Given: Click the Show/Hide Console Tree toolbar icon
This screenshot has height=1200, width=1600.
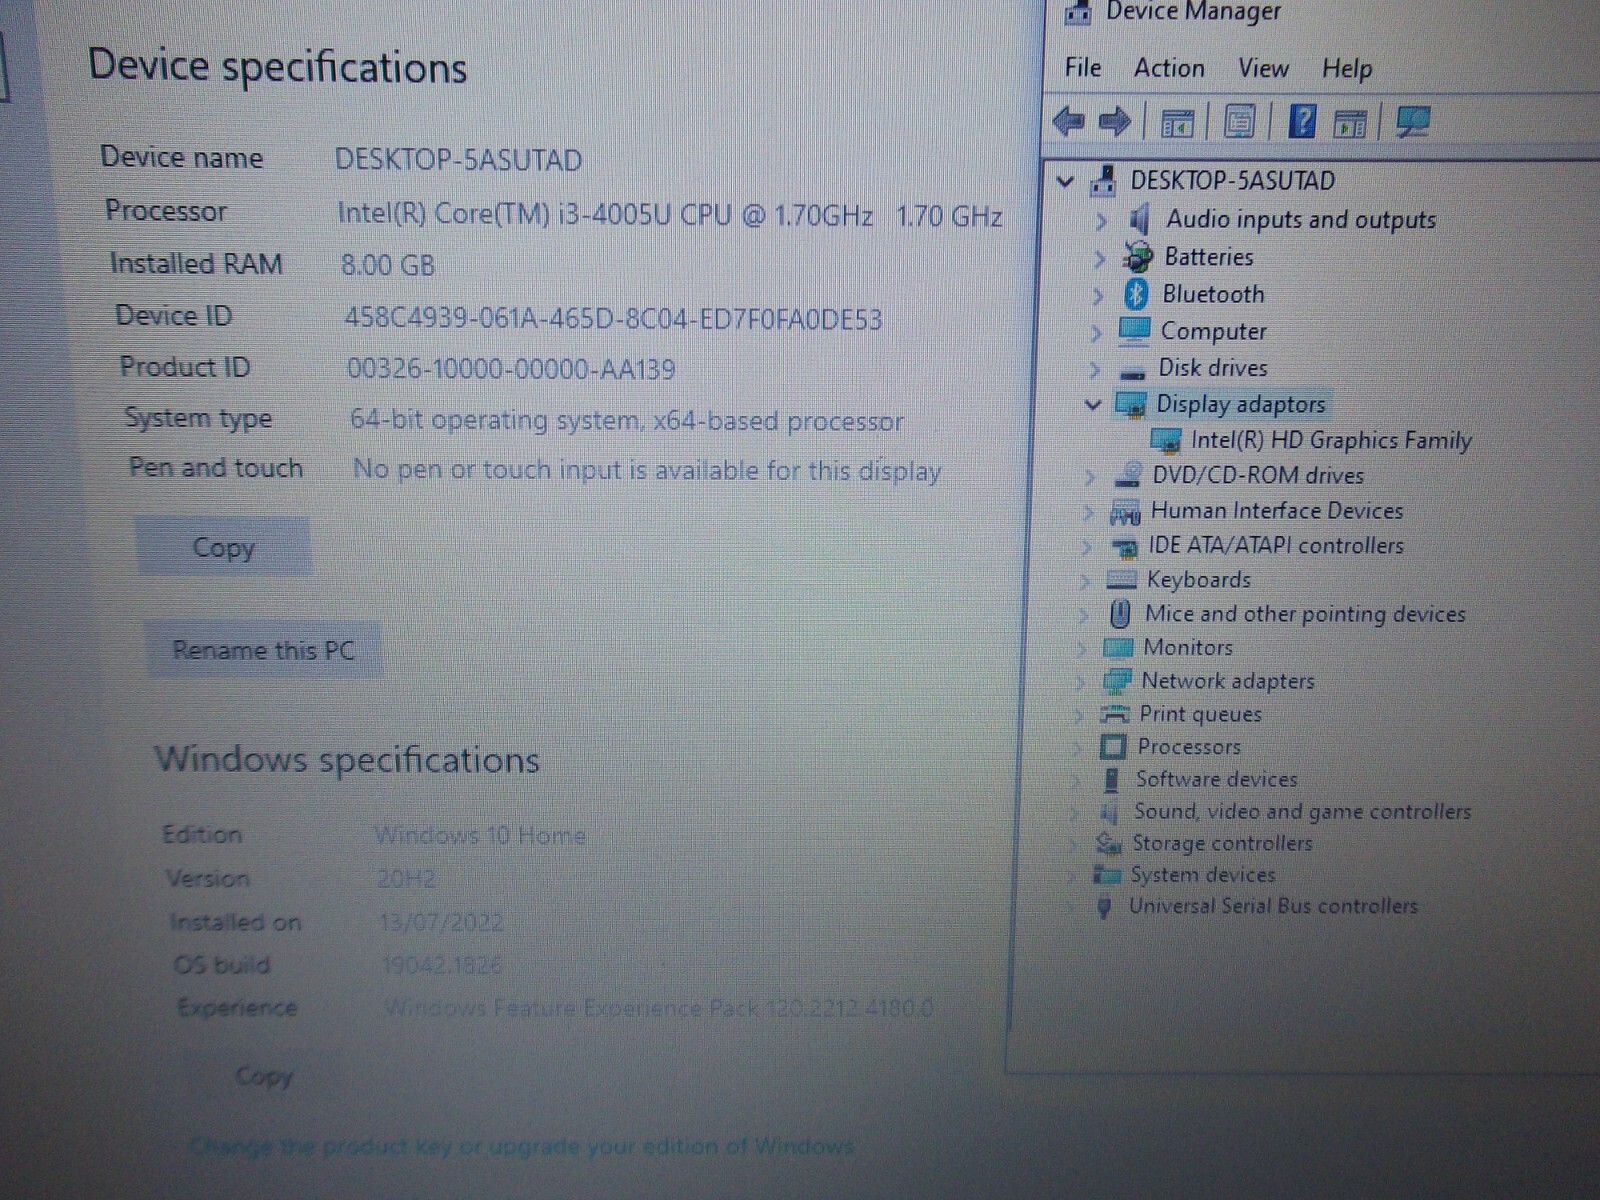Looking at the screenshot, I should coord(1177,124).
